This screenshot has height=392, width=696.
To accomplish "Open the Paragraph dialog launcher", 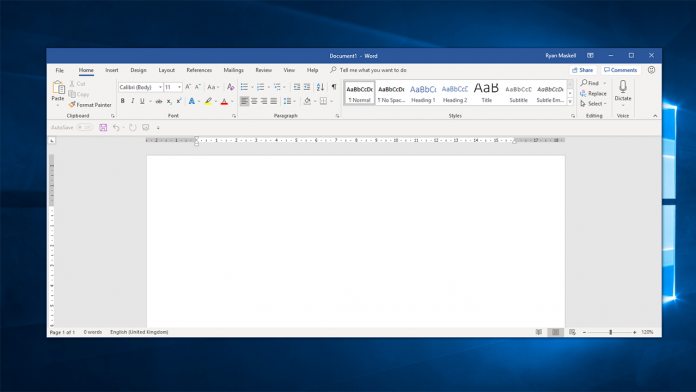I will pyautogui.click(x=337, y=116).
